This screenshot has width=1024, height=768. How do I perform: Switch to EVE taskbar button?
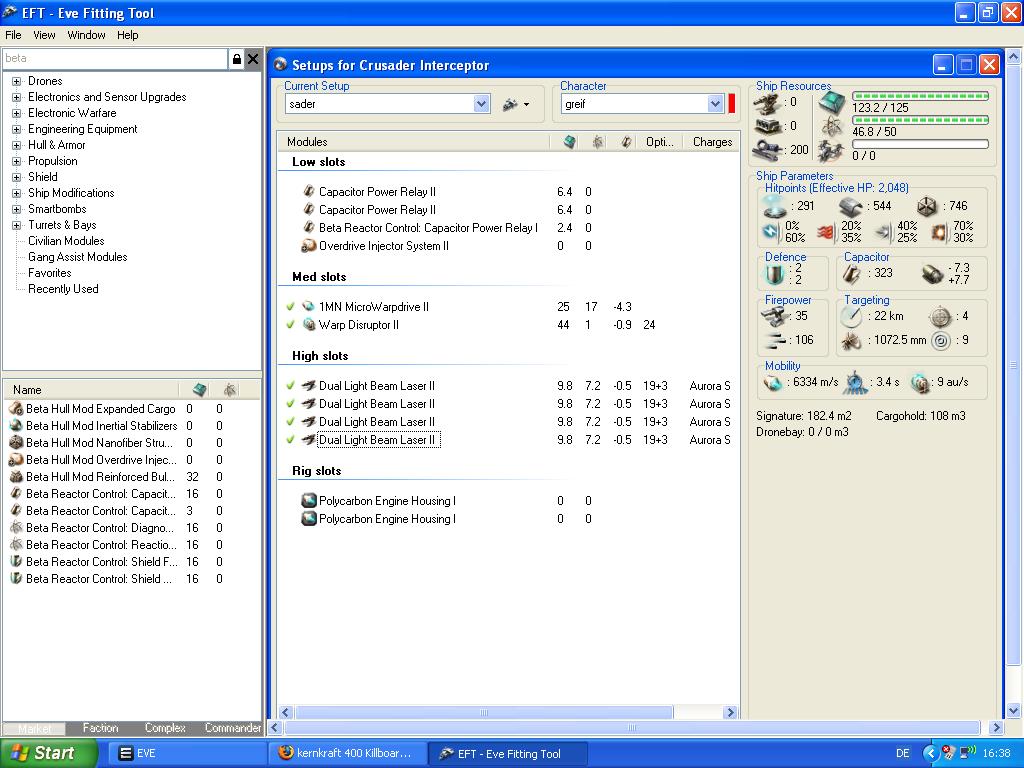[185, 753]
